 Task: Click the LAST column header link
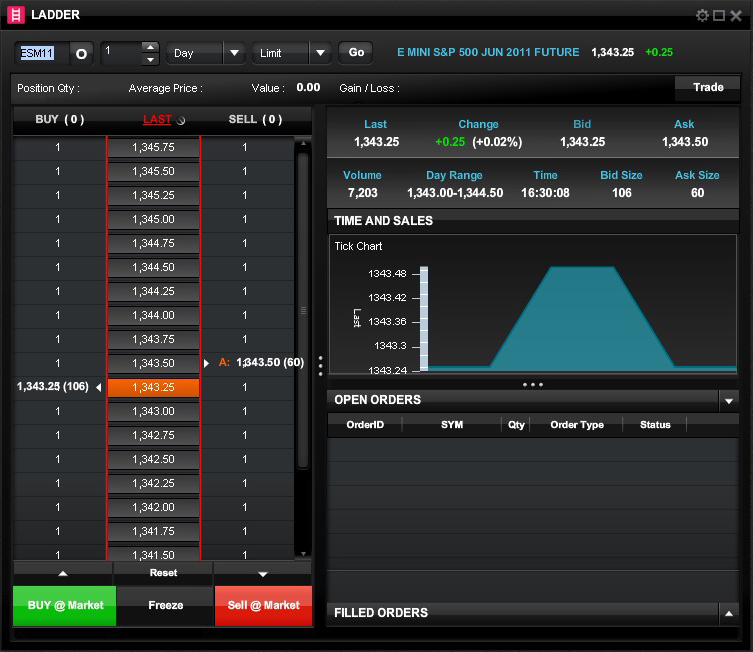(157, 119)
